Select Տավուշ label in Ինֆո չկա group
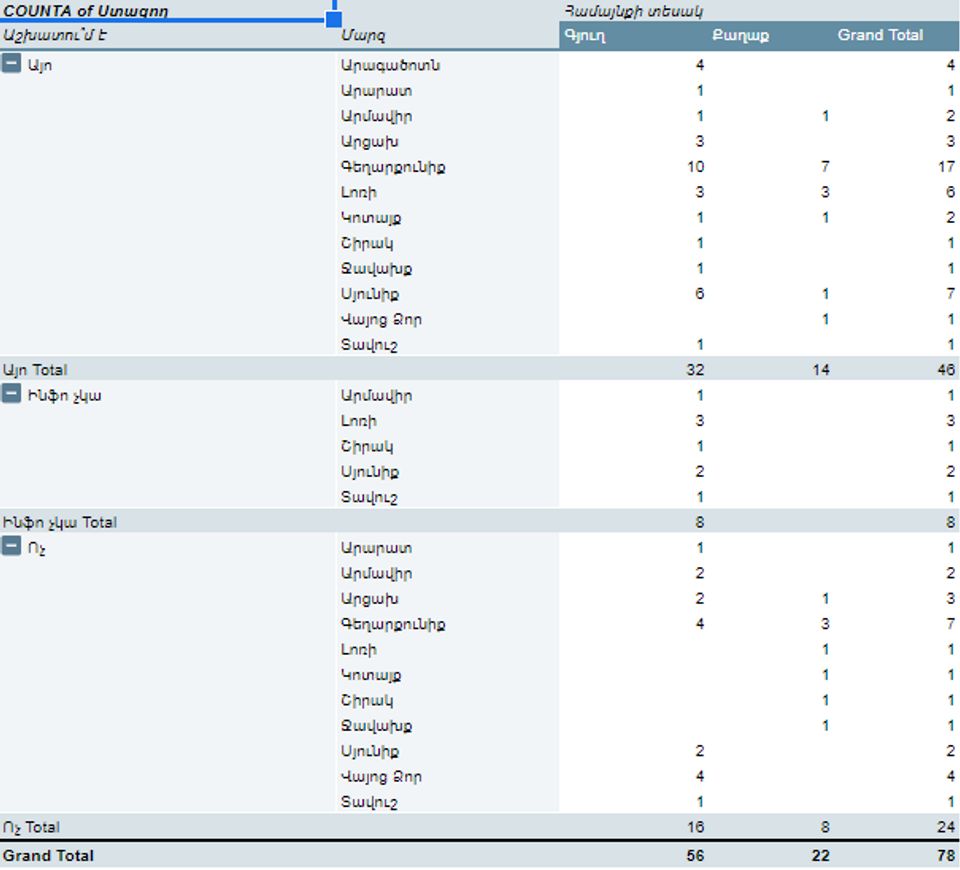The image size is (960, 870). click(369, 498)
